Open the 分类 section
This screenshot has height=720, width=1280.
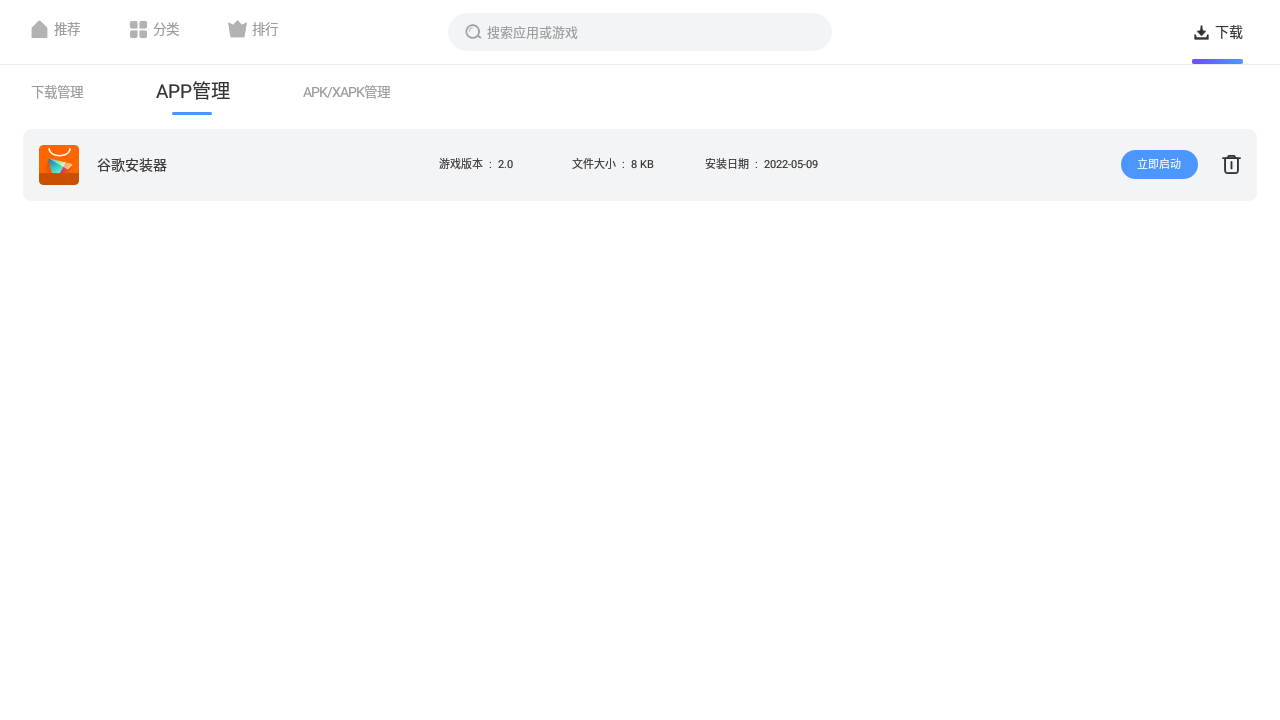[x=165, y=29]
